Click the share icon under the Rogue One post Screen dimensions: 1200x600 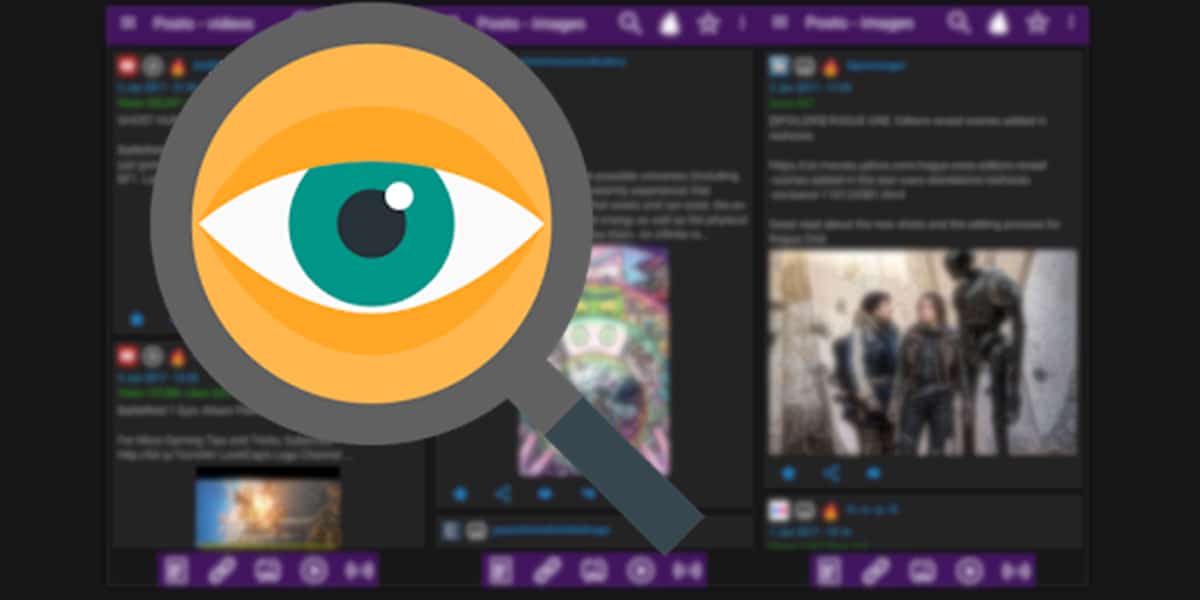(832, 473)
